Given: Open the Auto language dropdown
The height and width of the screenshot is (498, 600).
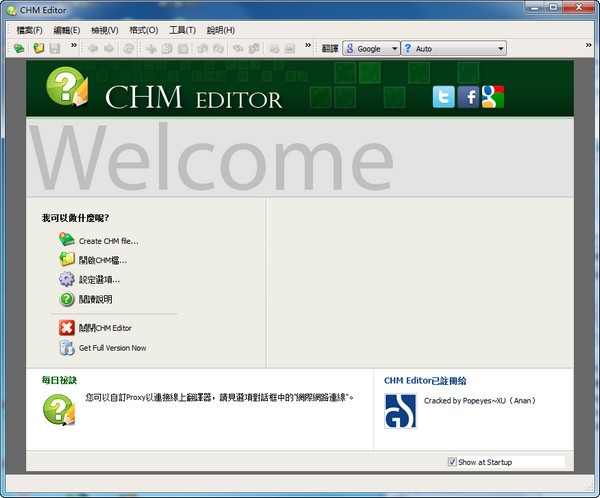Looking at the screenshot, I should pyautogui.click(x=453, y=49).
